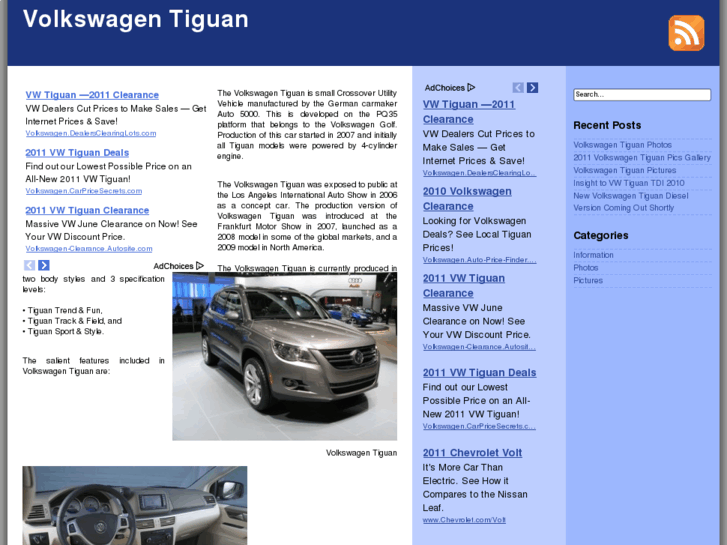Select the Photos category
The height and width of the screenshot is (545, 727).
click(x=586, y=268)
